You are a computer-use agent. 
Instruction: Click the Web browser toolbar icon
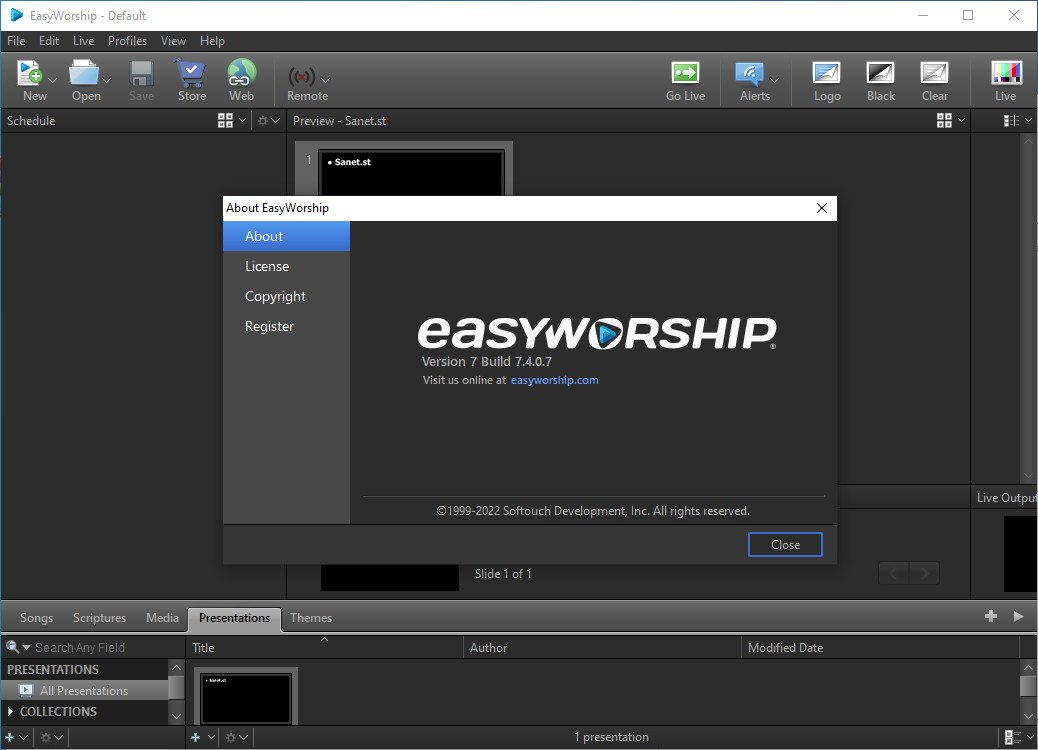point(240,80)
